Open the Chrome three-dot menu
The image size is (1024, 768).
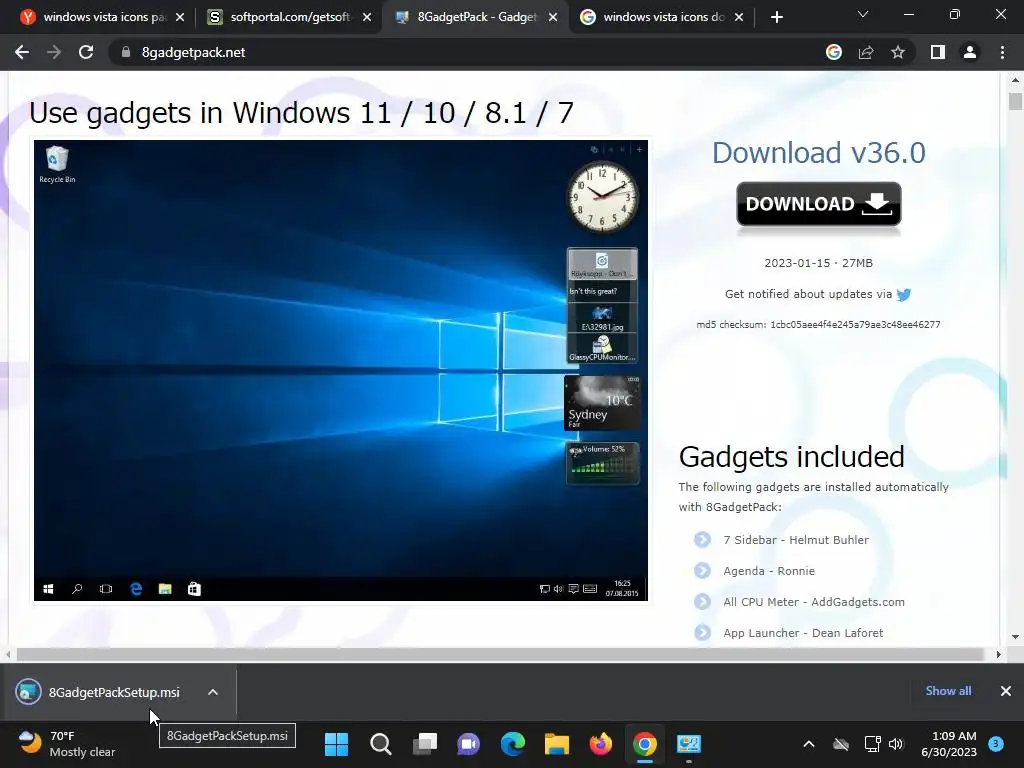pyautogui.click(x=1002, y=52)
